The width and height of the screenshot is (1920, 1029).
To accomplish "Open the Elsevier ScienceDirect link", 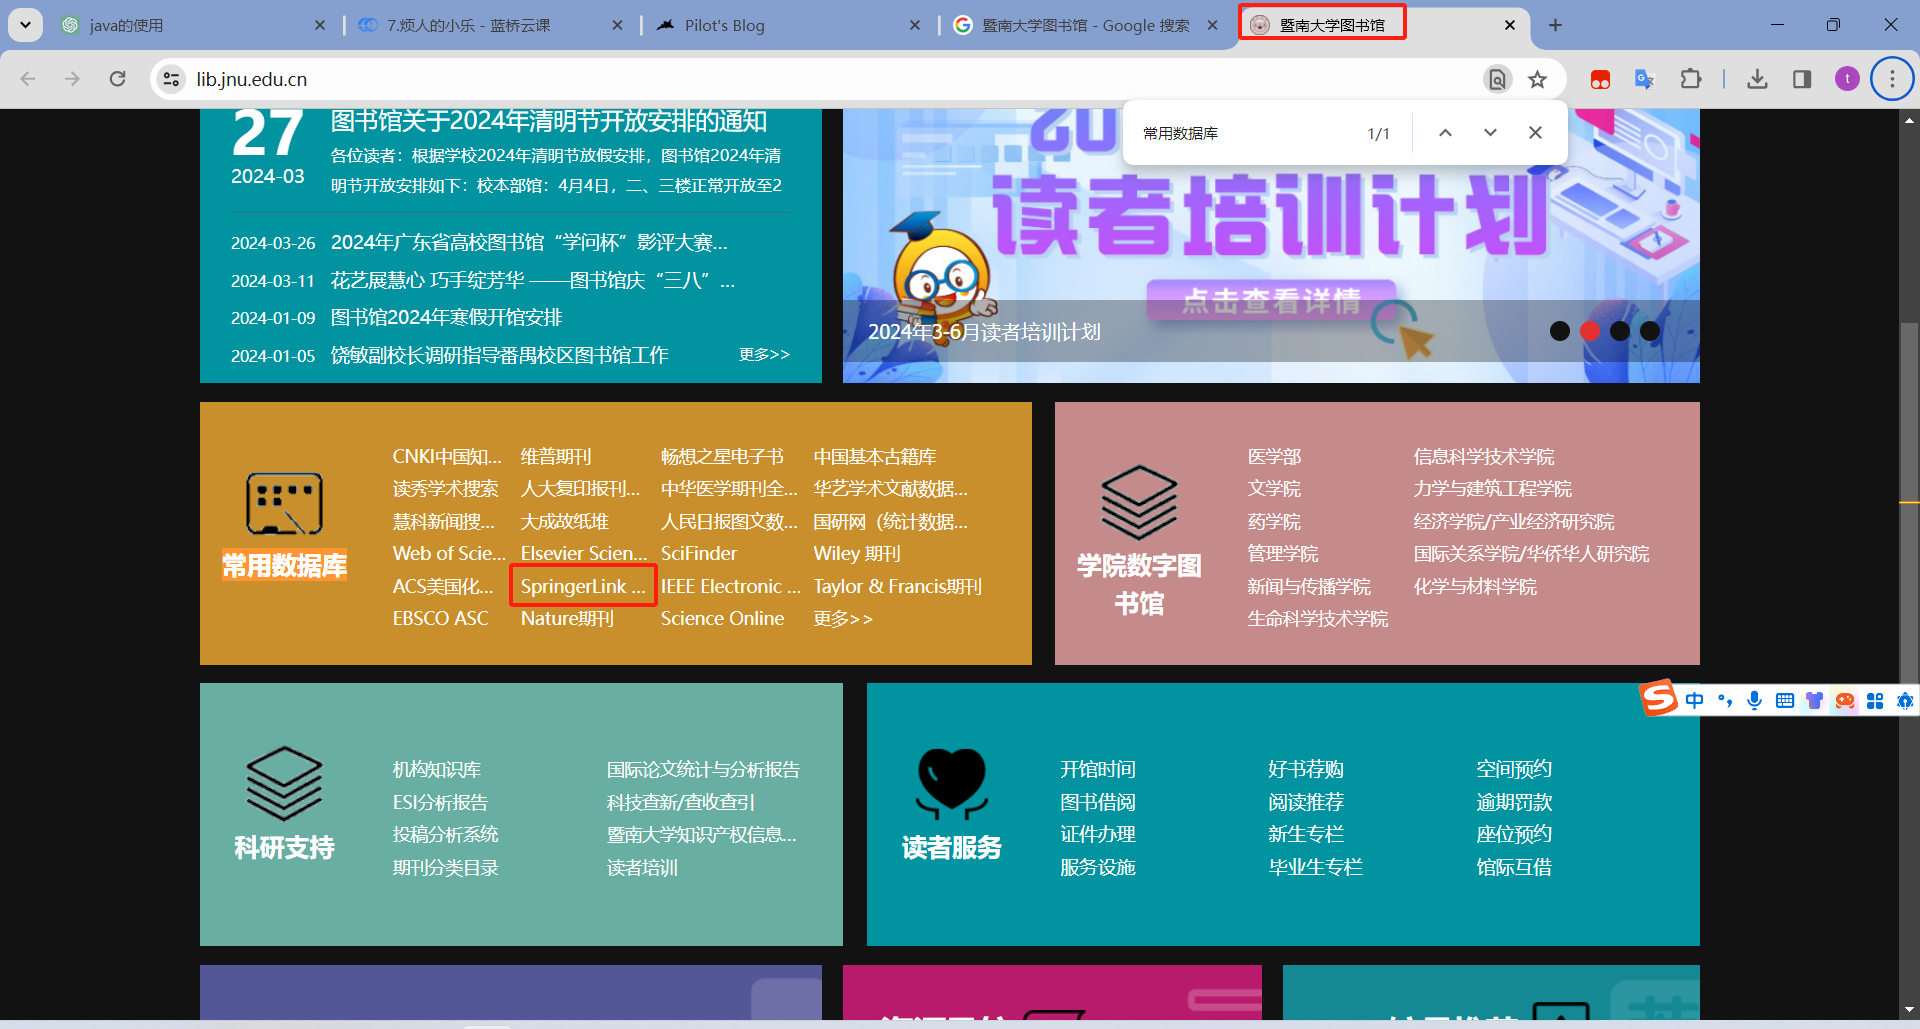I will [x=584, y=553].
